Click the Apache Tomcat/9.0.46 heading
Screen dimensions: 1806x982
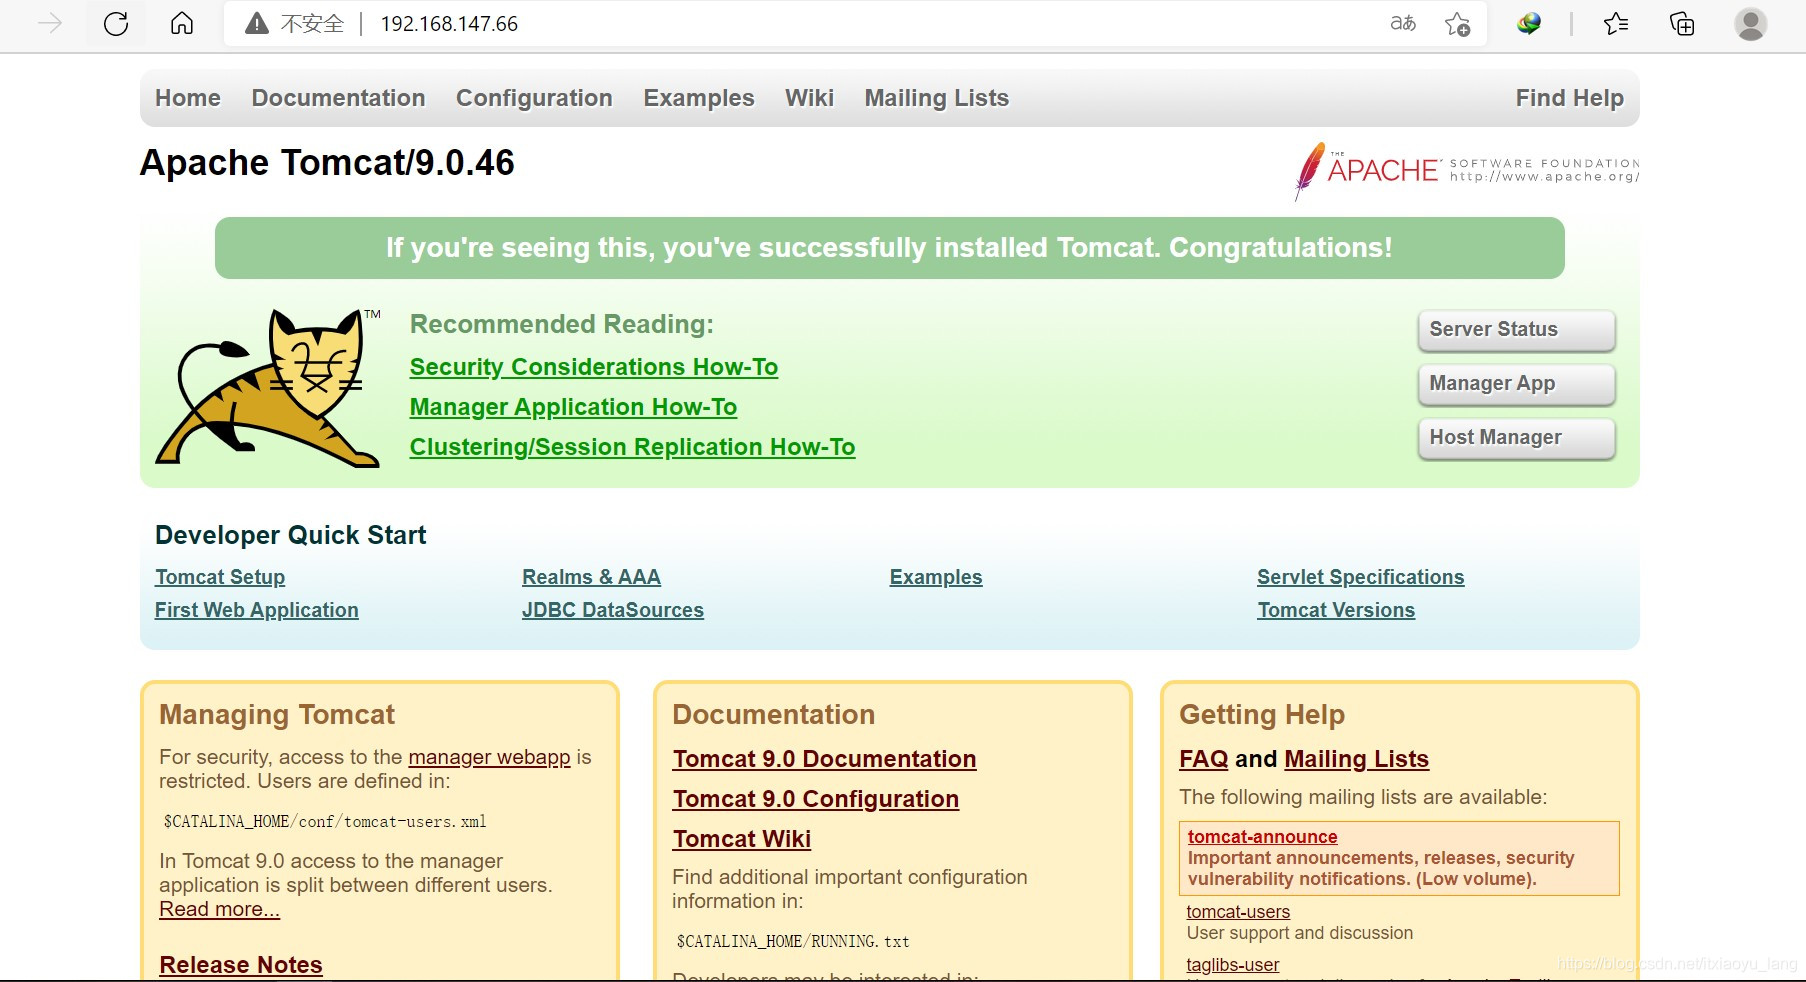click(327, 163)
